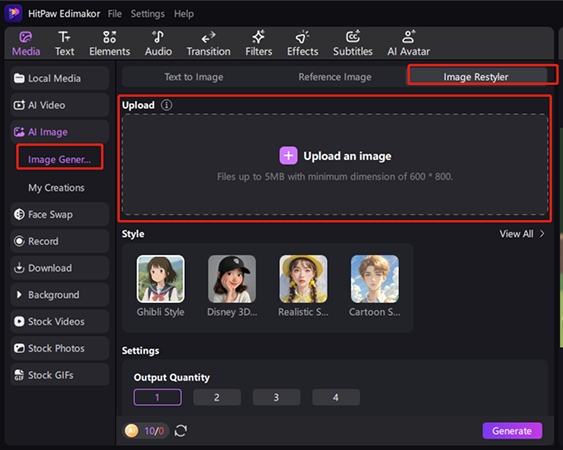Image resolution: width=563 pixels, height=450 pixels.
Task: Click the Upload info icon
Action: [166, 105]
